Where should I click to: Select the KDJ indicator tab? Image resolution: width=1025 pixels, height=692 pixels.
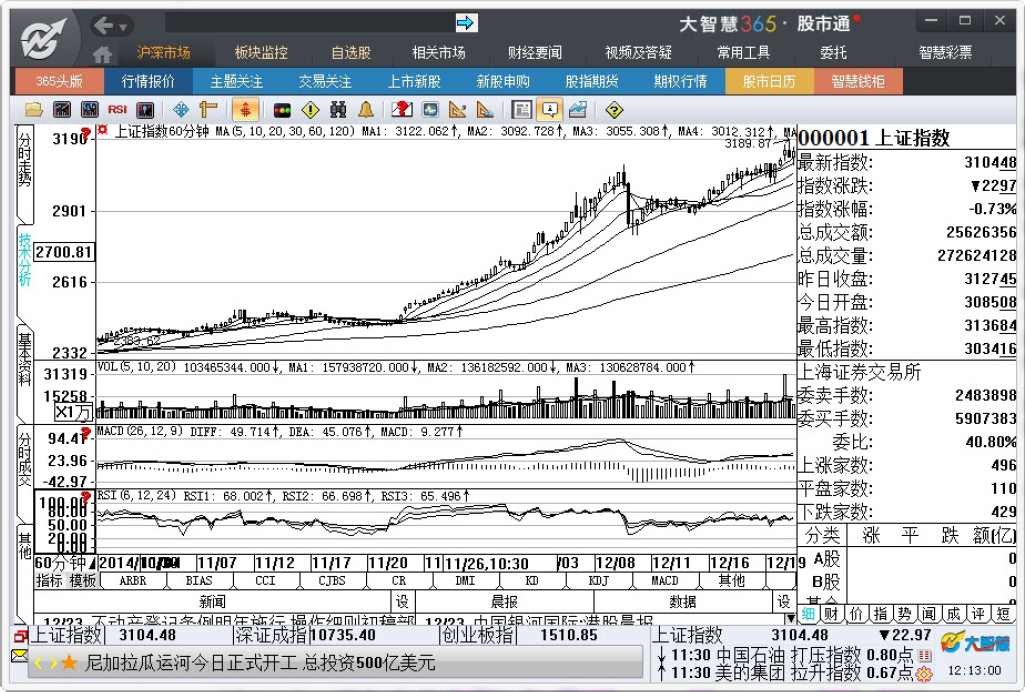tap(598, 580)
